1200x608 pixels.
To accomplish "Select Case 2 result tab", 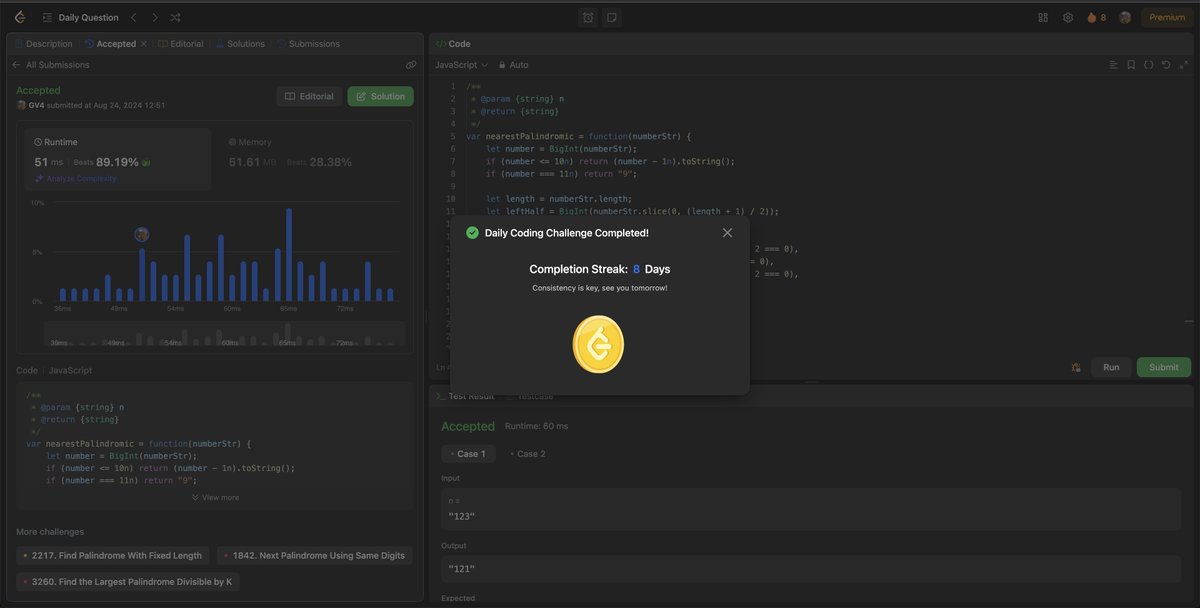I will click(528, 454).
